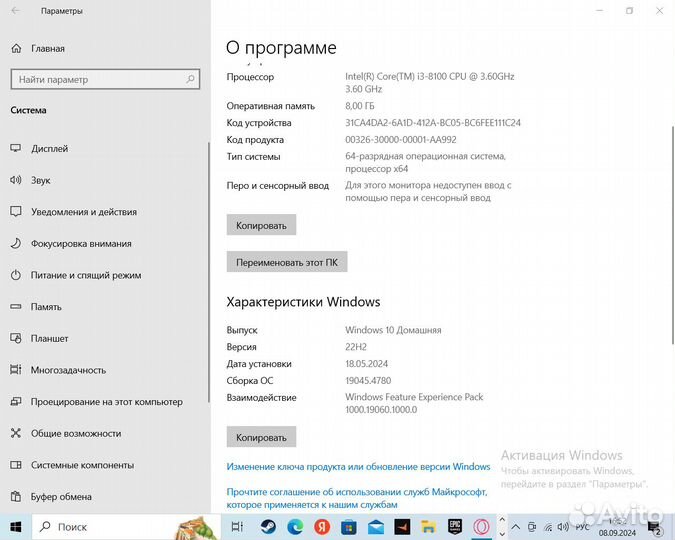
Task: Select product code 00326-30000-00001-AA992
Action: click(x=401, y=140)
